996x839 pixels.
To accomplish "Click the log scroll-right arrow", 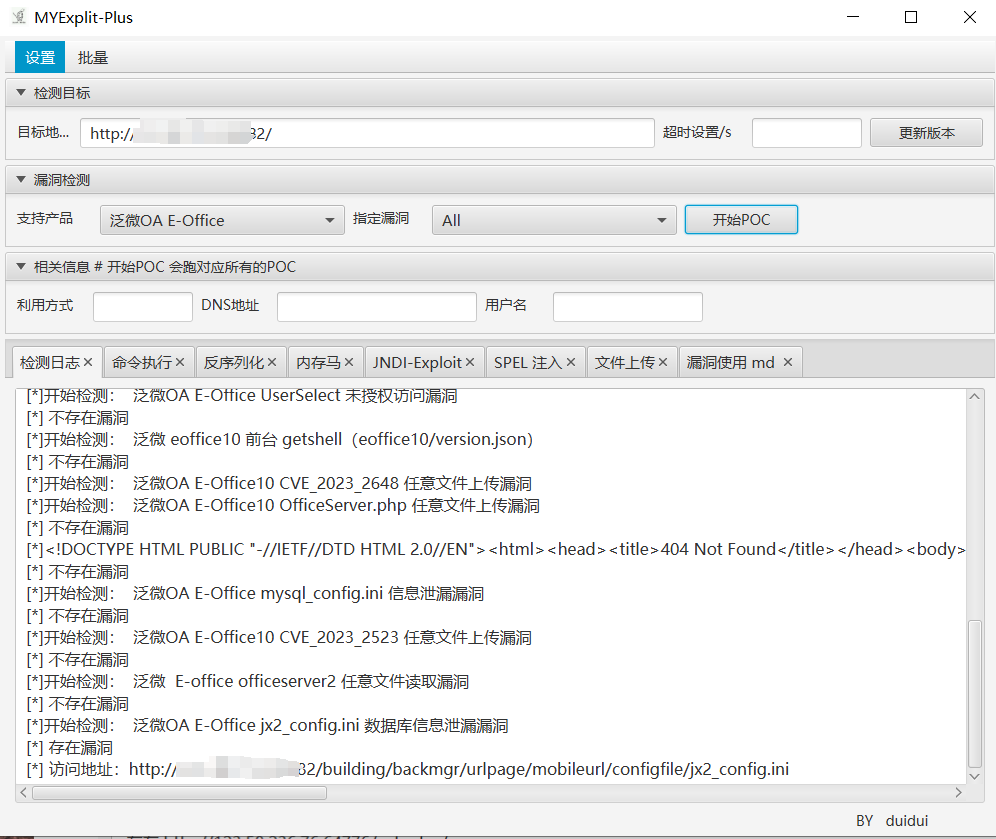I will point(959,793).
